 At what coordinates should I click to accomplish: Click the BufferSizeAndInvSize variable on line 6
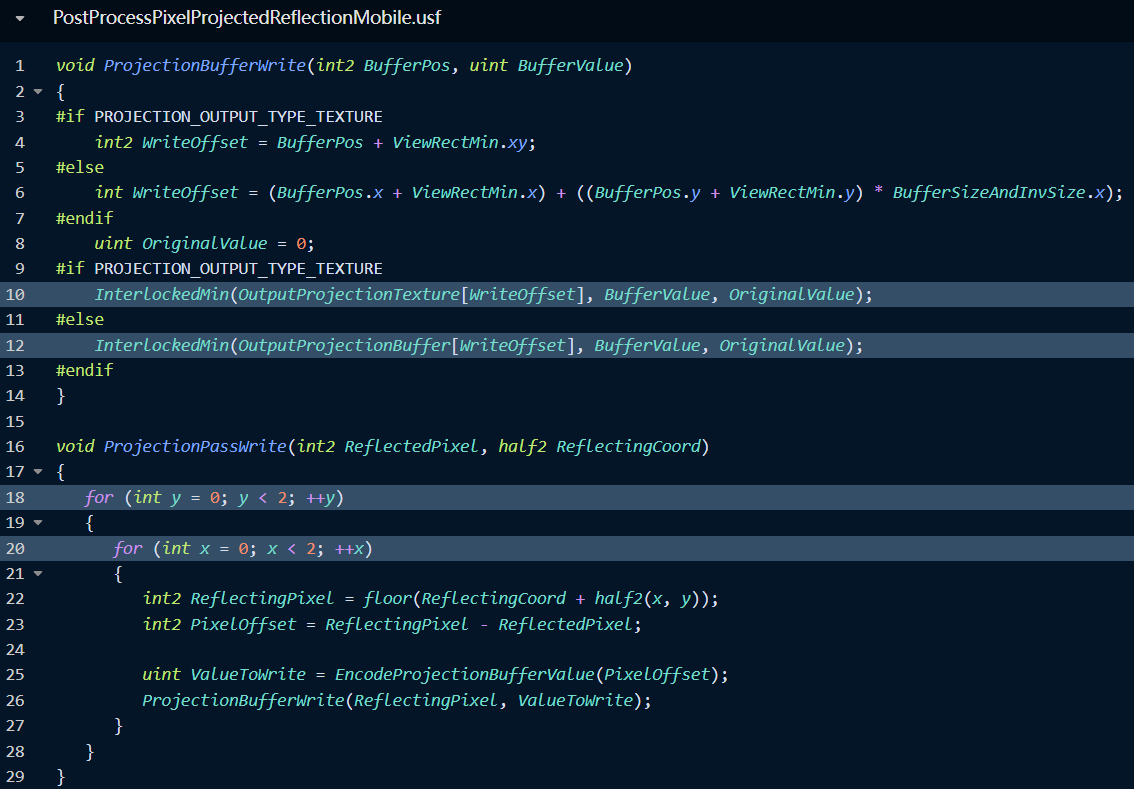pyautogui.click(x=988, y=193)
